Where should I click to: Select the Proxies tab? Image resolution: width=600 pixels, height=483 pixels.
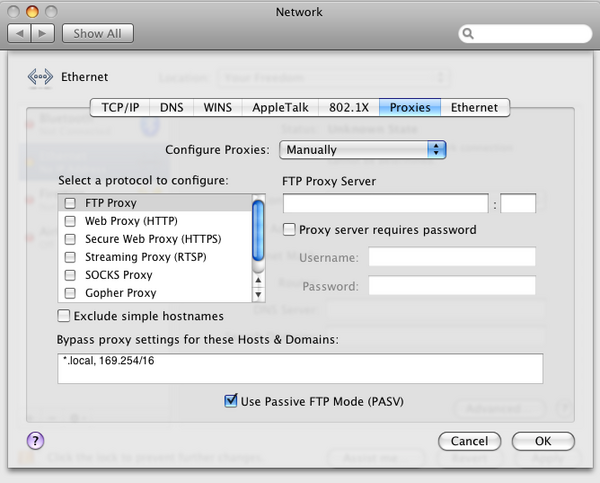410,108
